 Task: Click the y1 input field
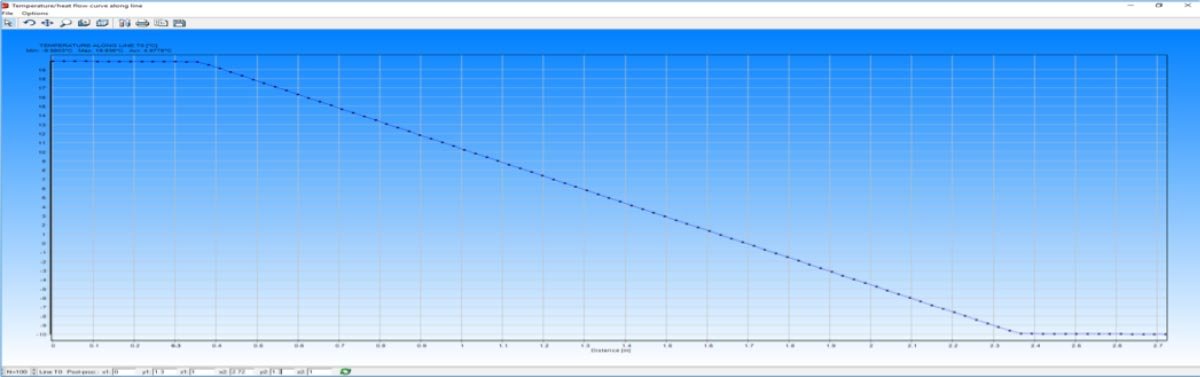164,371
